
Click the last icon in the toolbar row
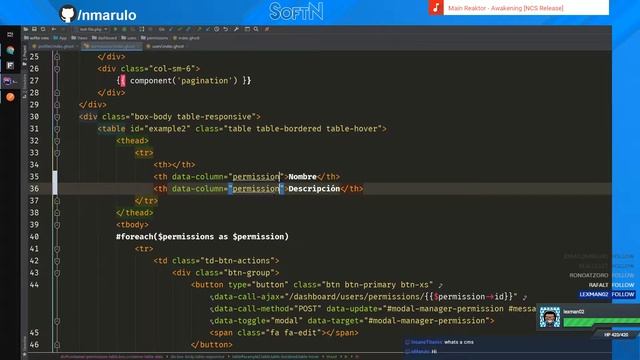(x=267, y=29)
